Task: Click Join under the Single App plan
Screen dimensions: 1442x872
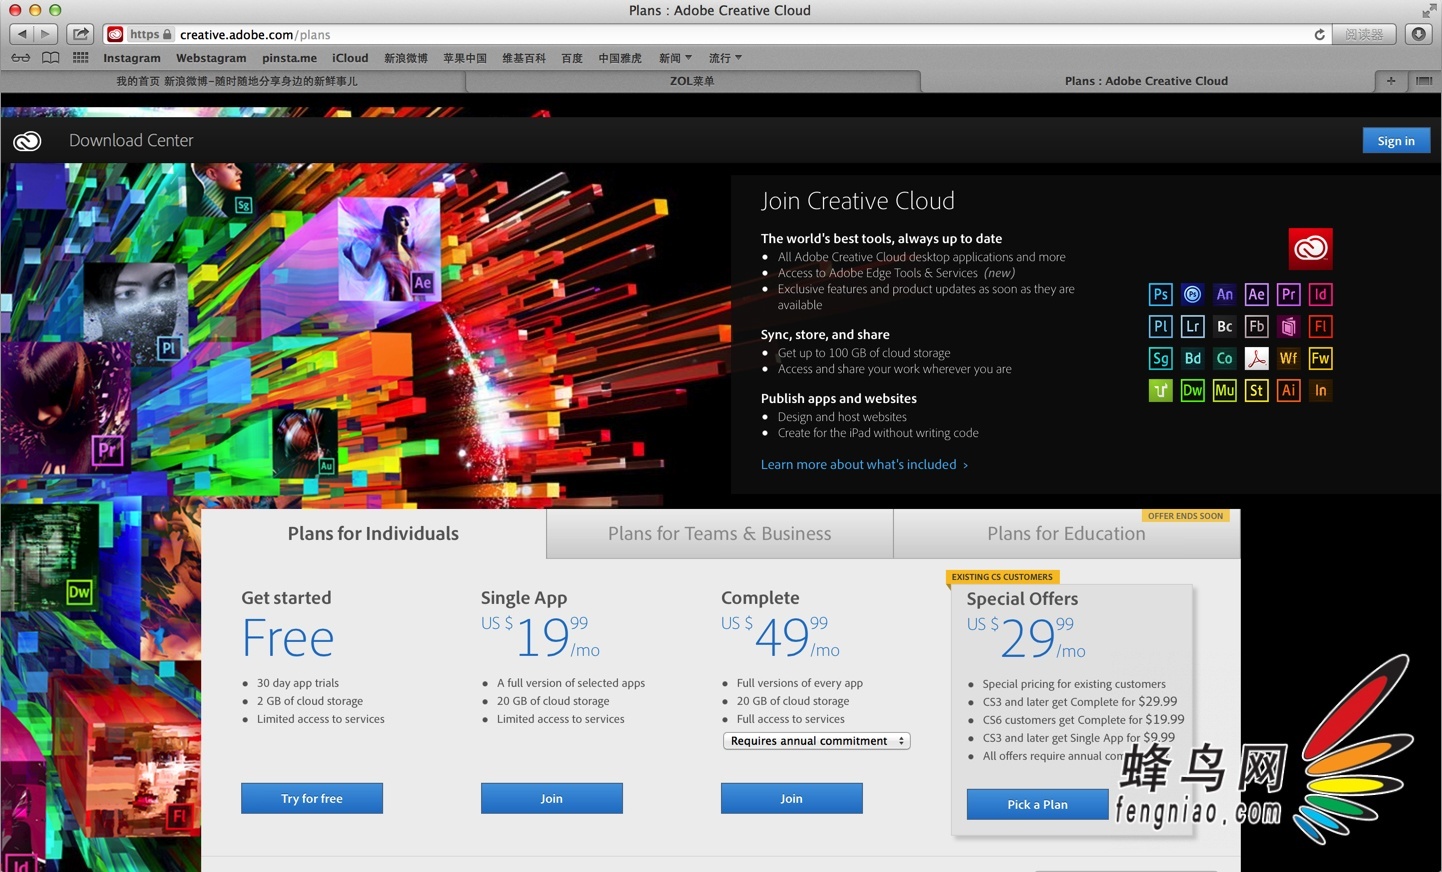Action: coord(552,798)
